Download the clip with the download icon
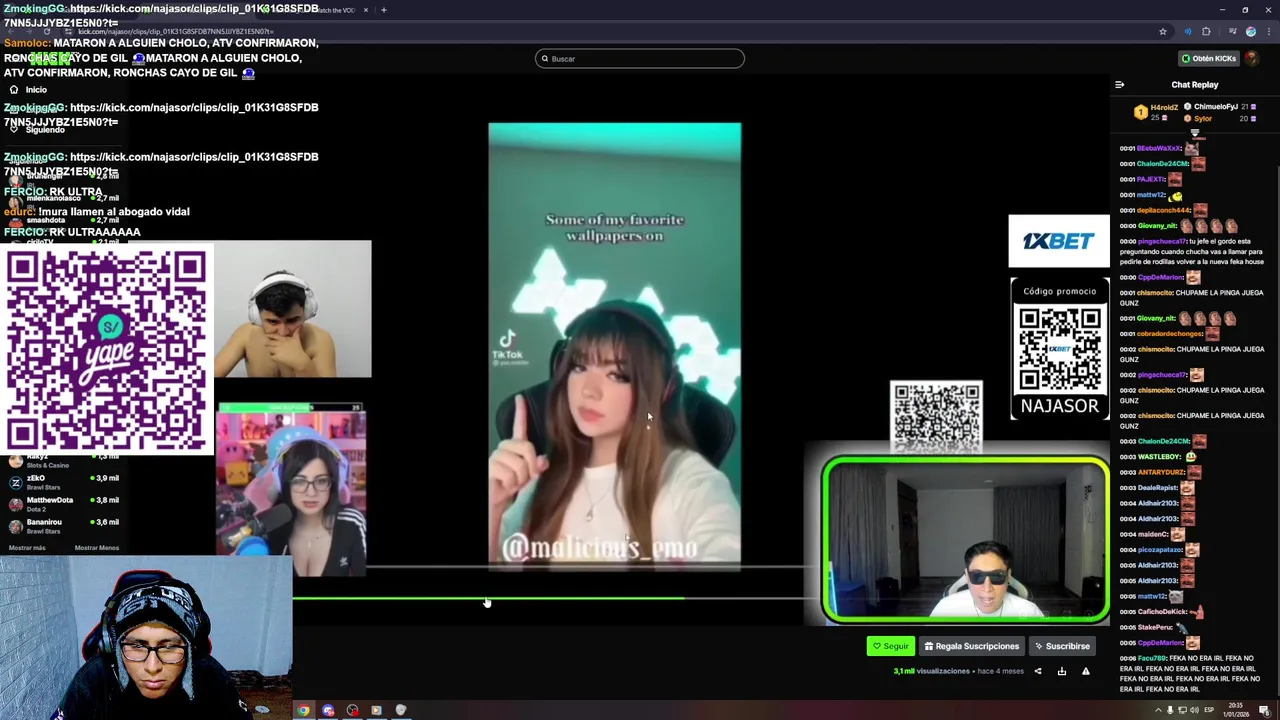The width and height of the screenshot is (1280, 720). [x=1062, y=672]
